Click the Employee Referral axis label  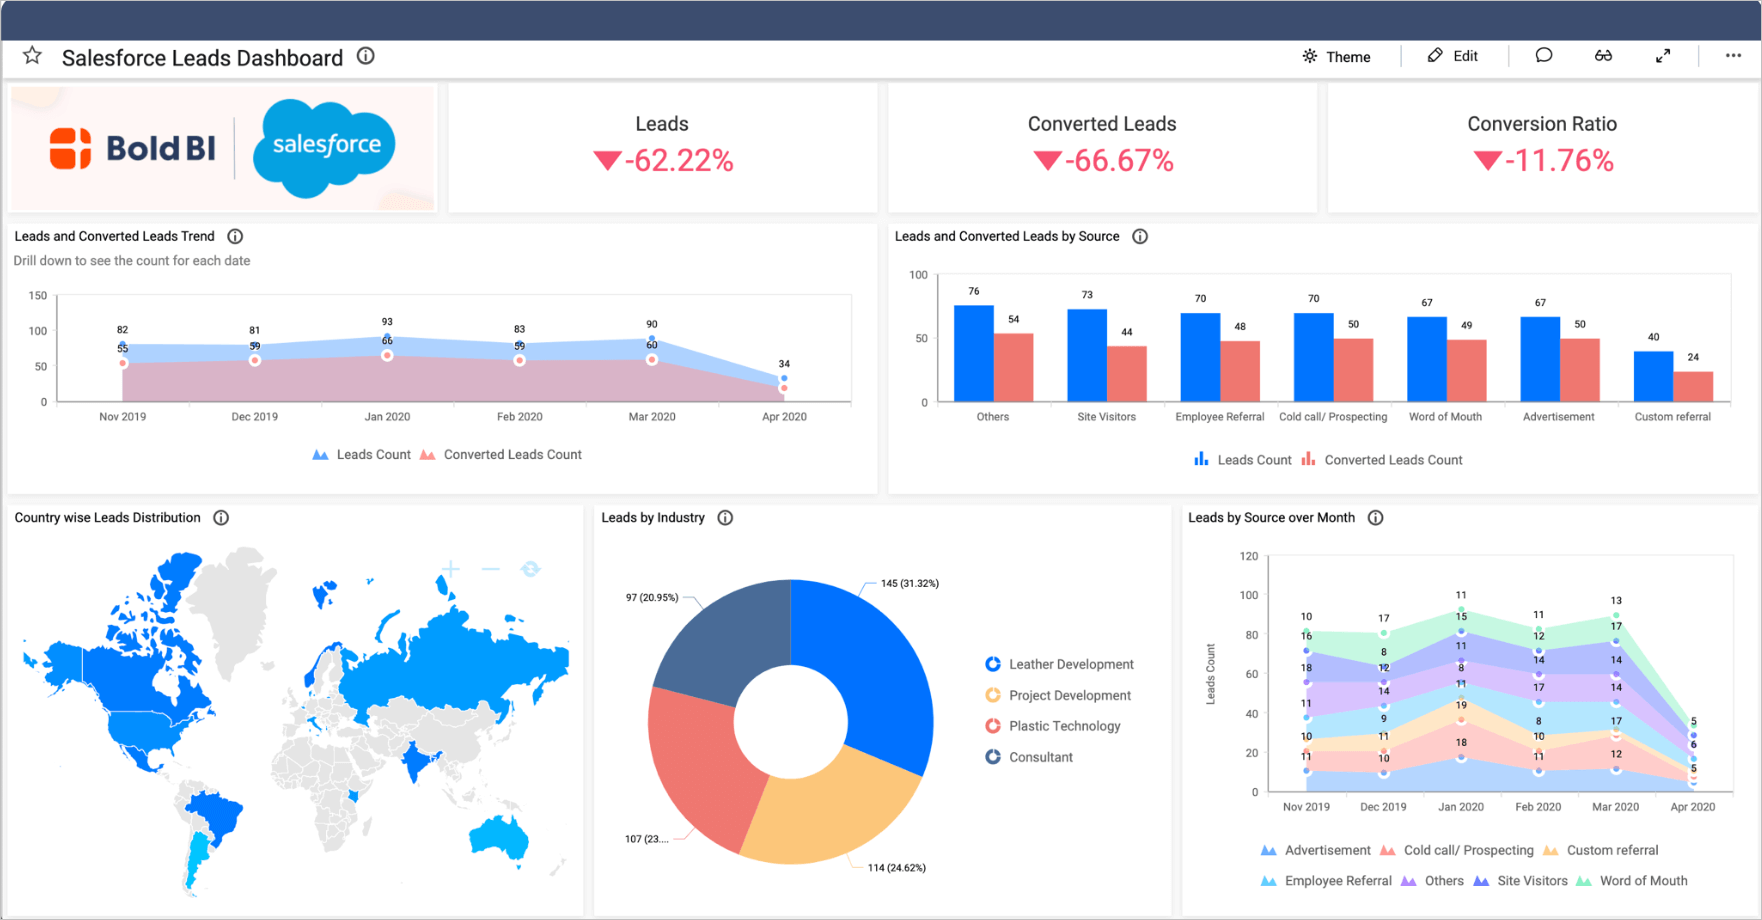click(x=1219, y=417)
